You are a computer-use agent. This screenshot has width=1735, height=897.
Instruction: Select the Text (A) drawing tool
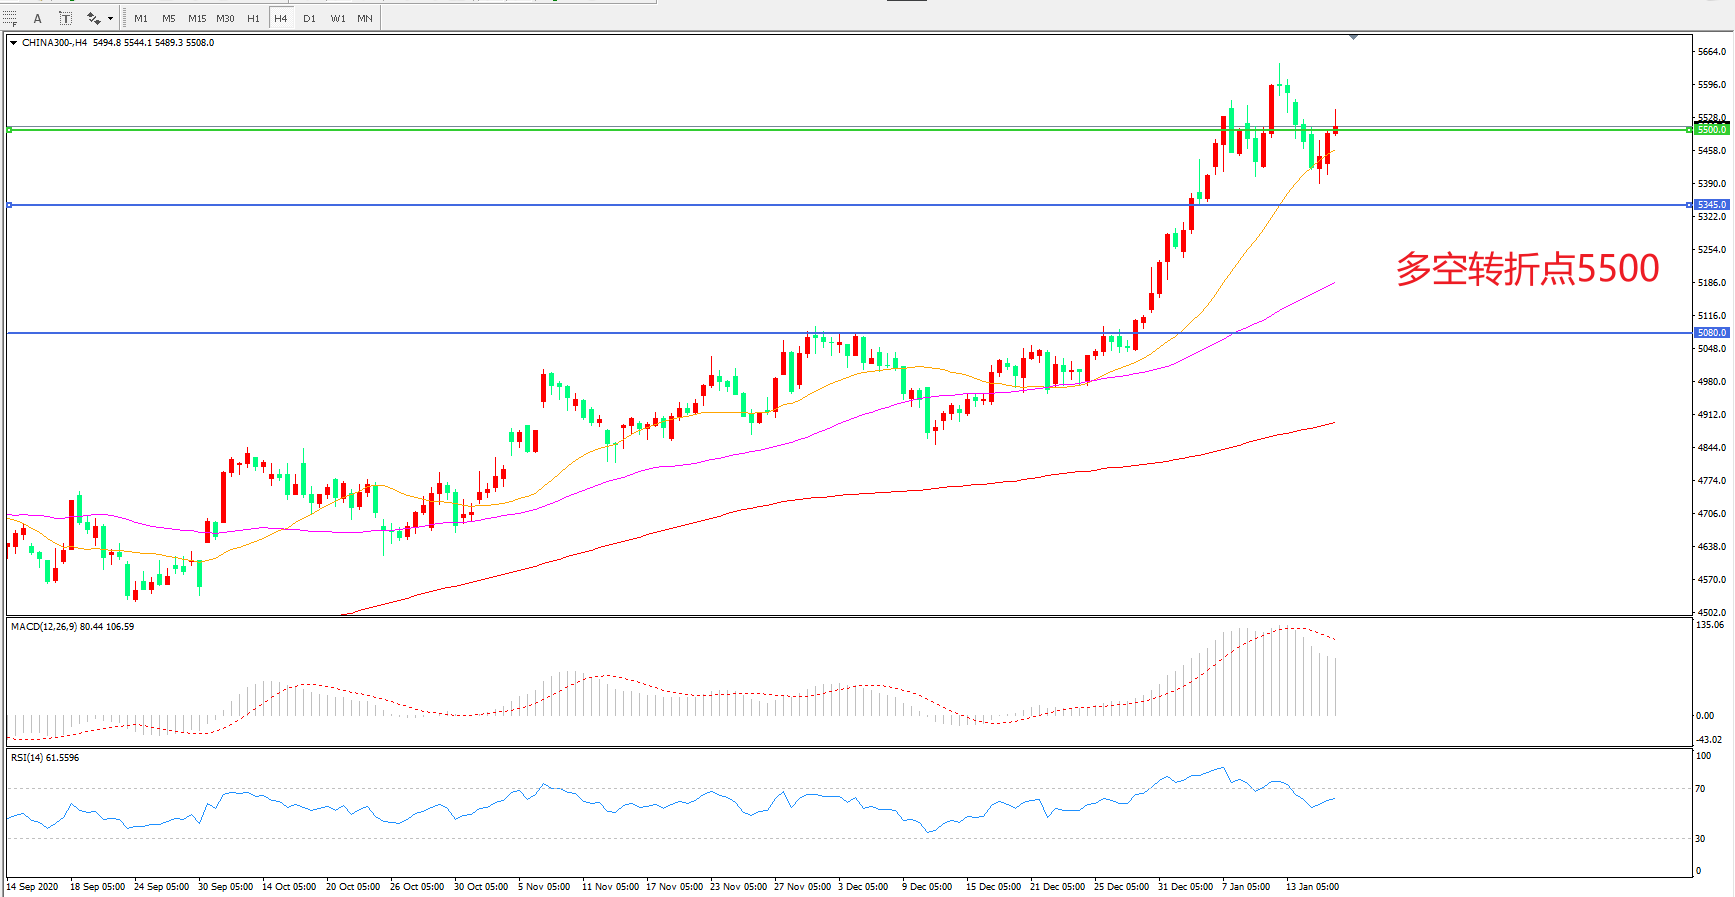tap(38, 18)
